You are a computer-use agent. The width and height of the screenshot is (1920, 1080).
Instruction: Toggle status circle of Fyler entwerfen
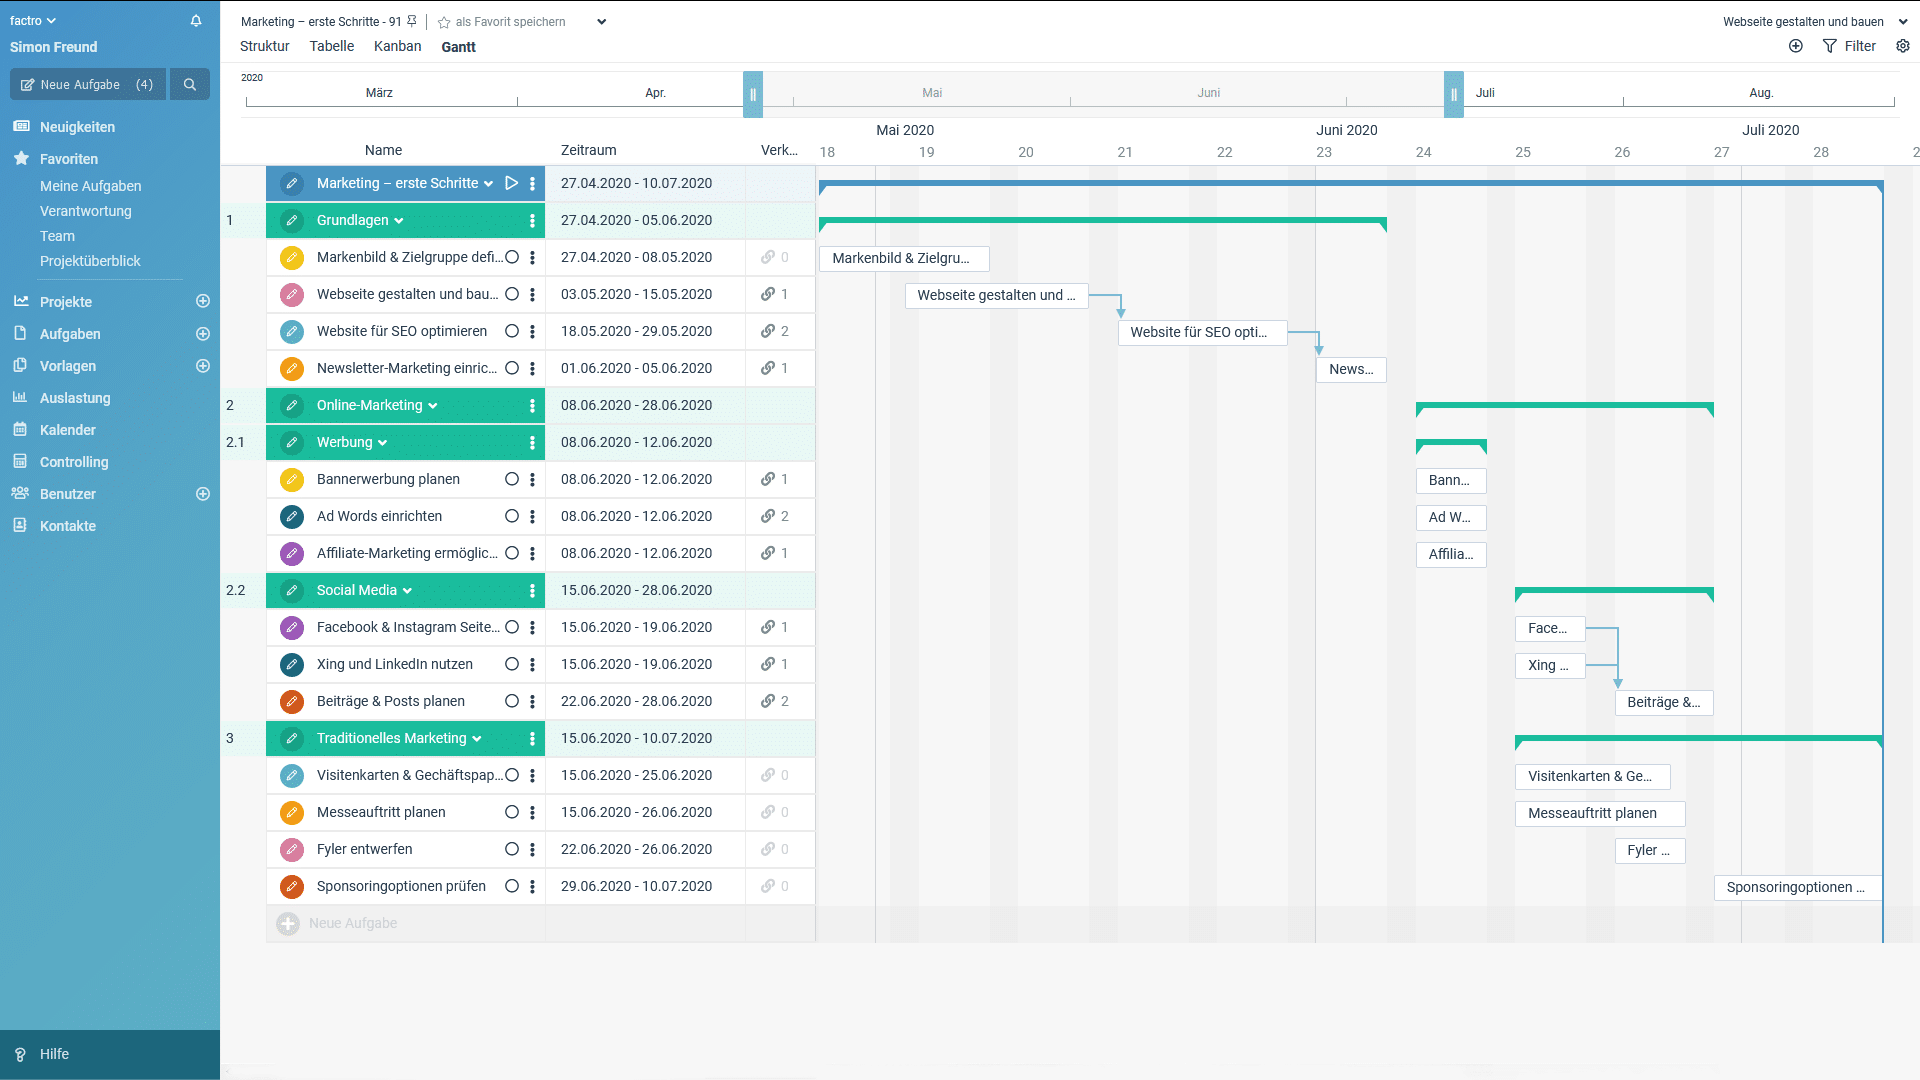512,849
